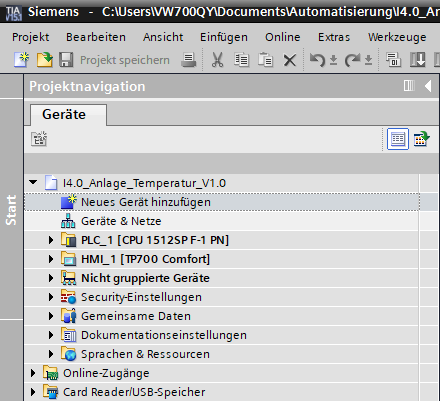Click the undo arrow icon

pos(317,60)
